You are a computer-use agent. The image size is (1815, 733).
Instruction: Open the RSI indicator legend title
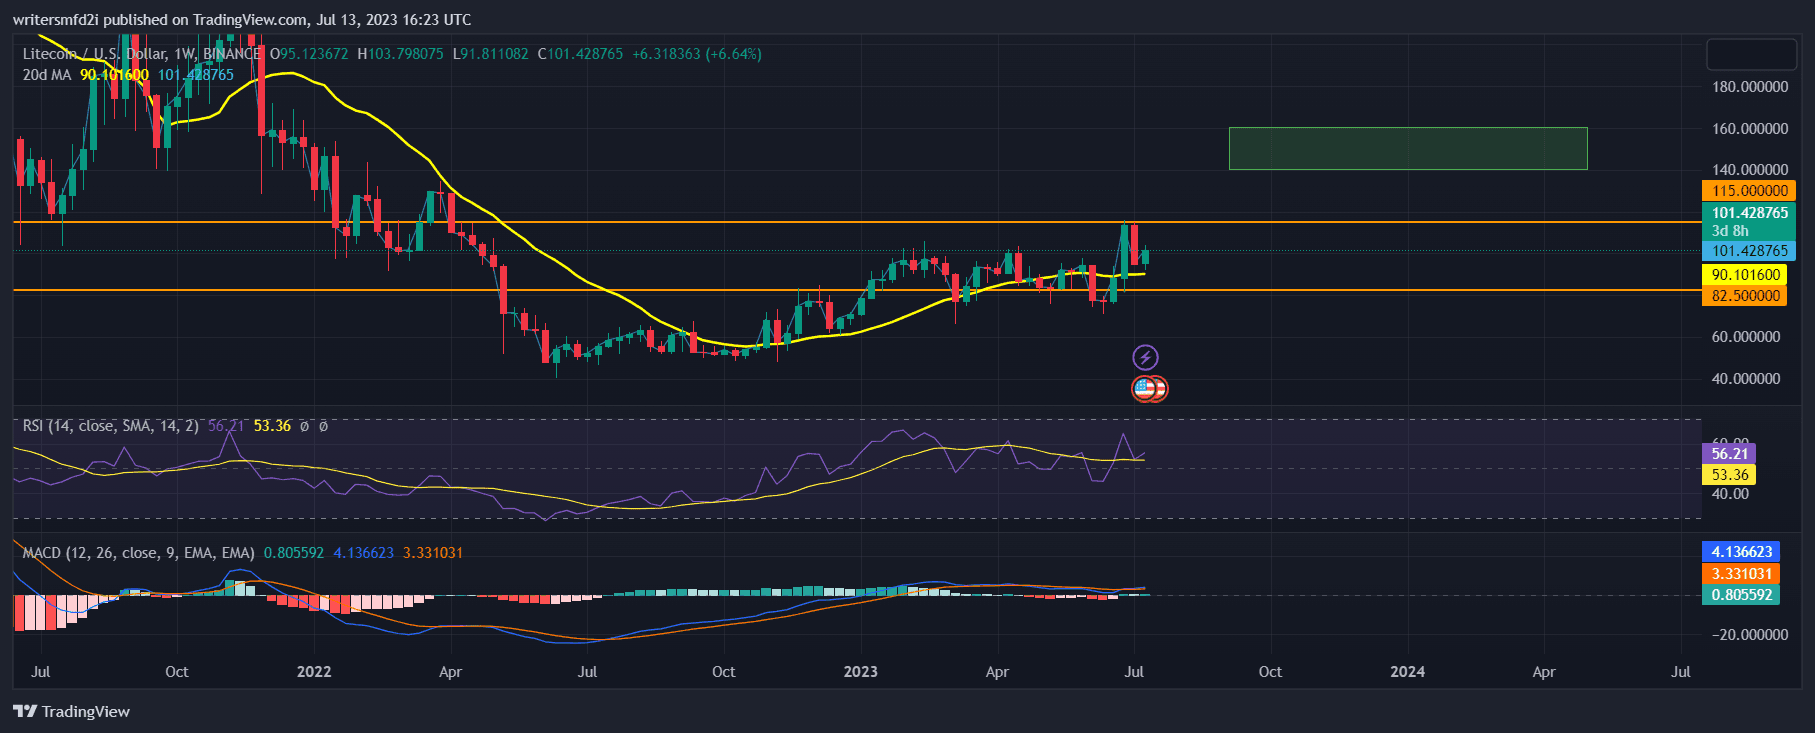tap(110, 426)
